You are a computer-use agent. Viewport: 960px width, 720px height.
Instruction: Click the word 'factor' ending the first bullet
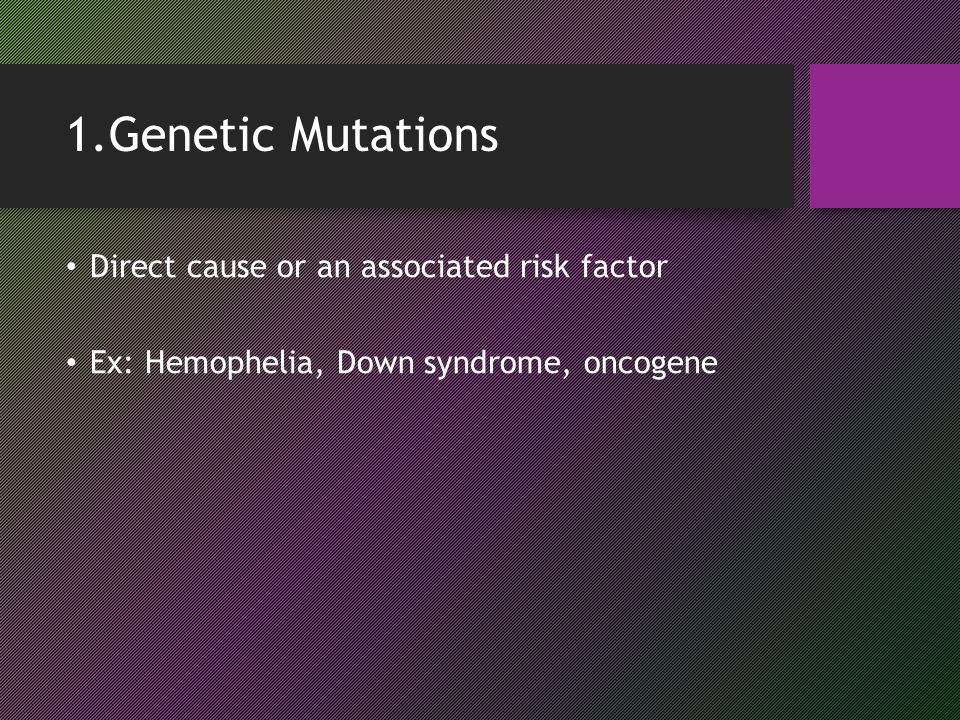click(624, 266)
